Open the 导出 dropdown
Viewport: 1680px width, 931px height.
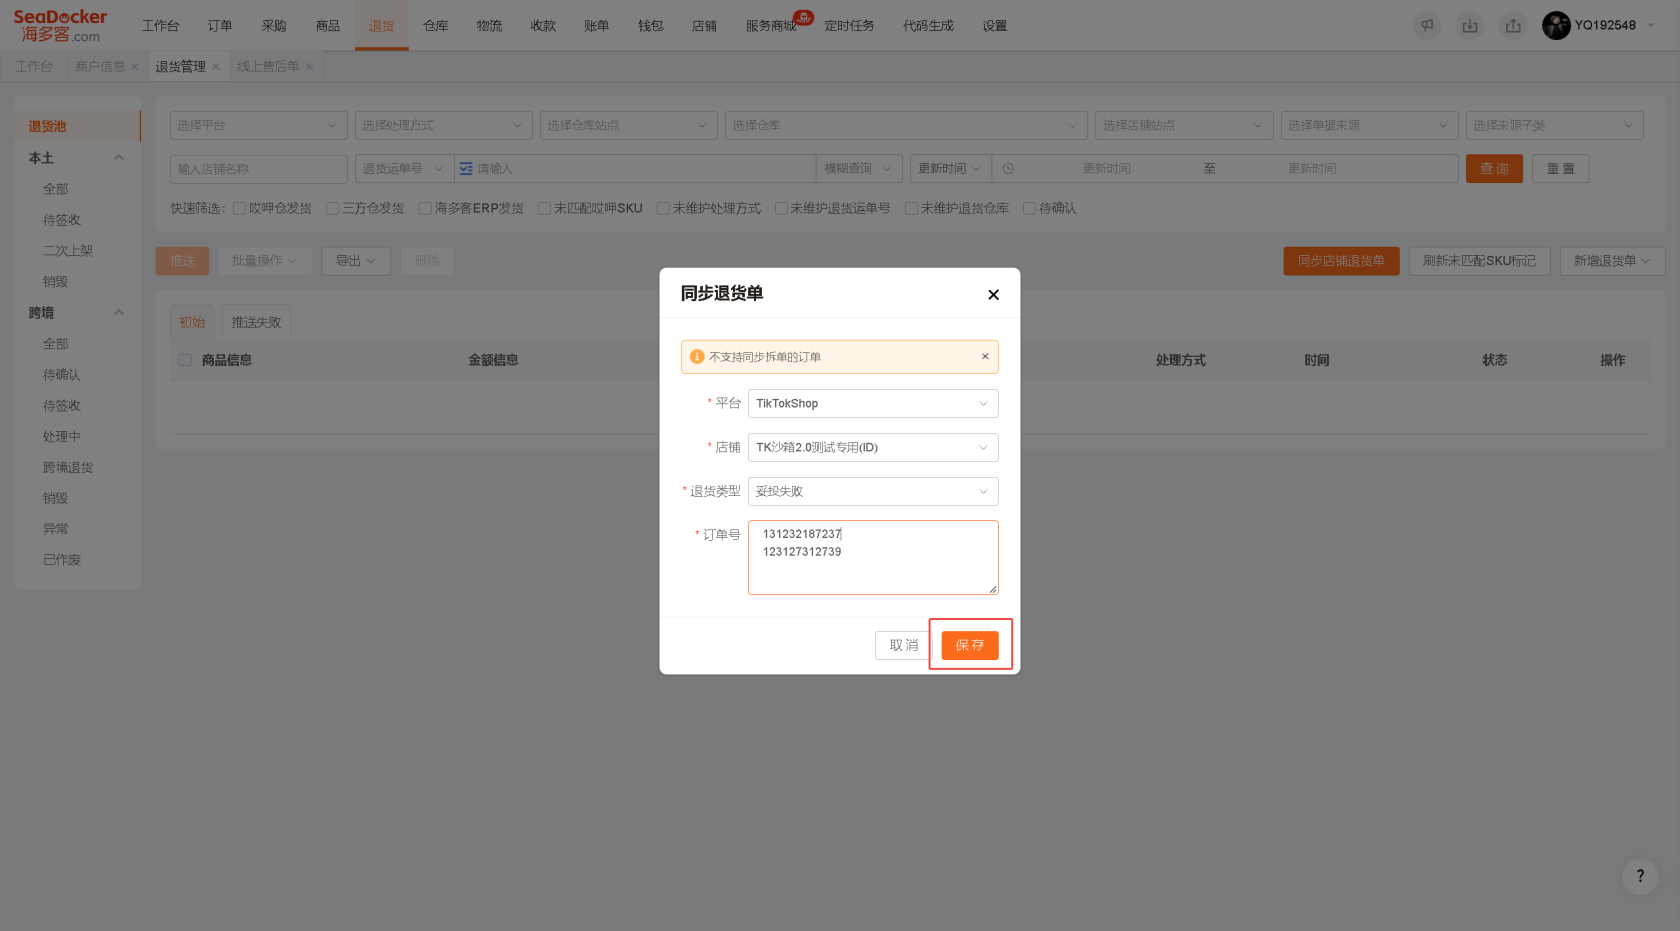[x=356, y=261]
